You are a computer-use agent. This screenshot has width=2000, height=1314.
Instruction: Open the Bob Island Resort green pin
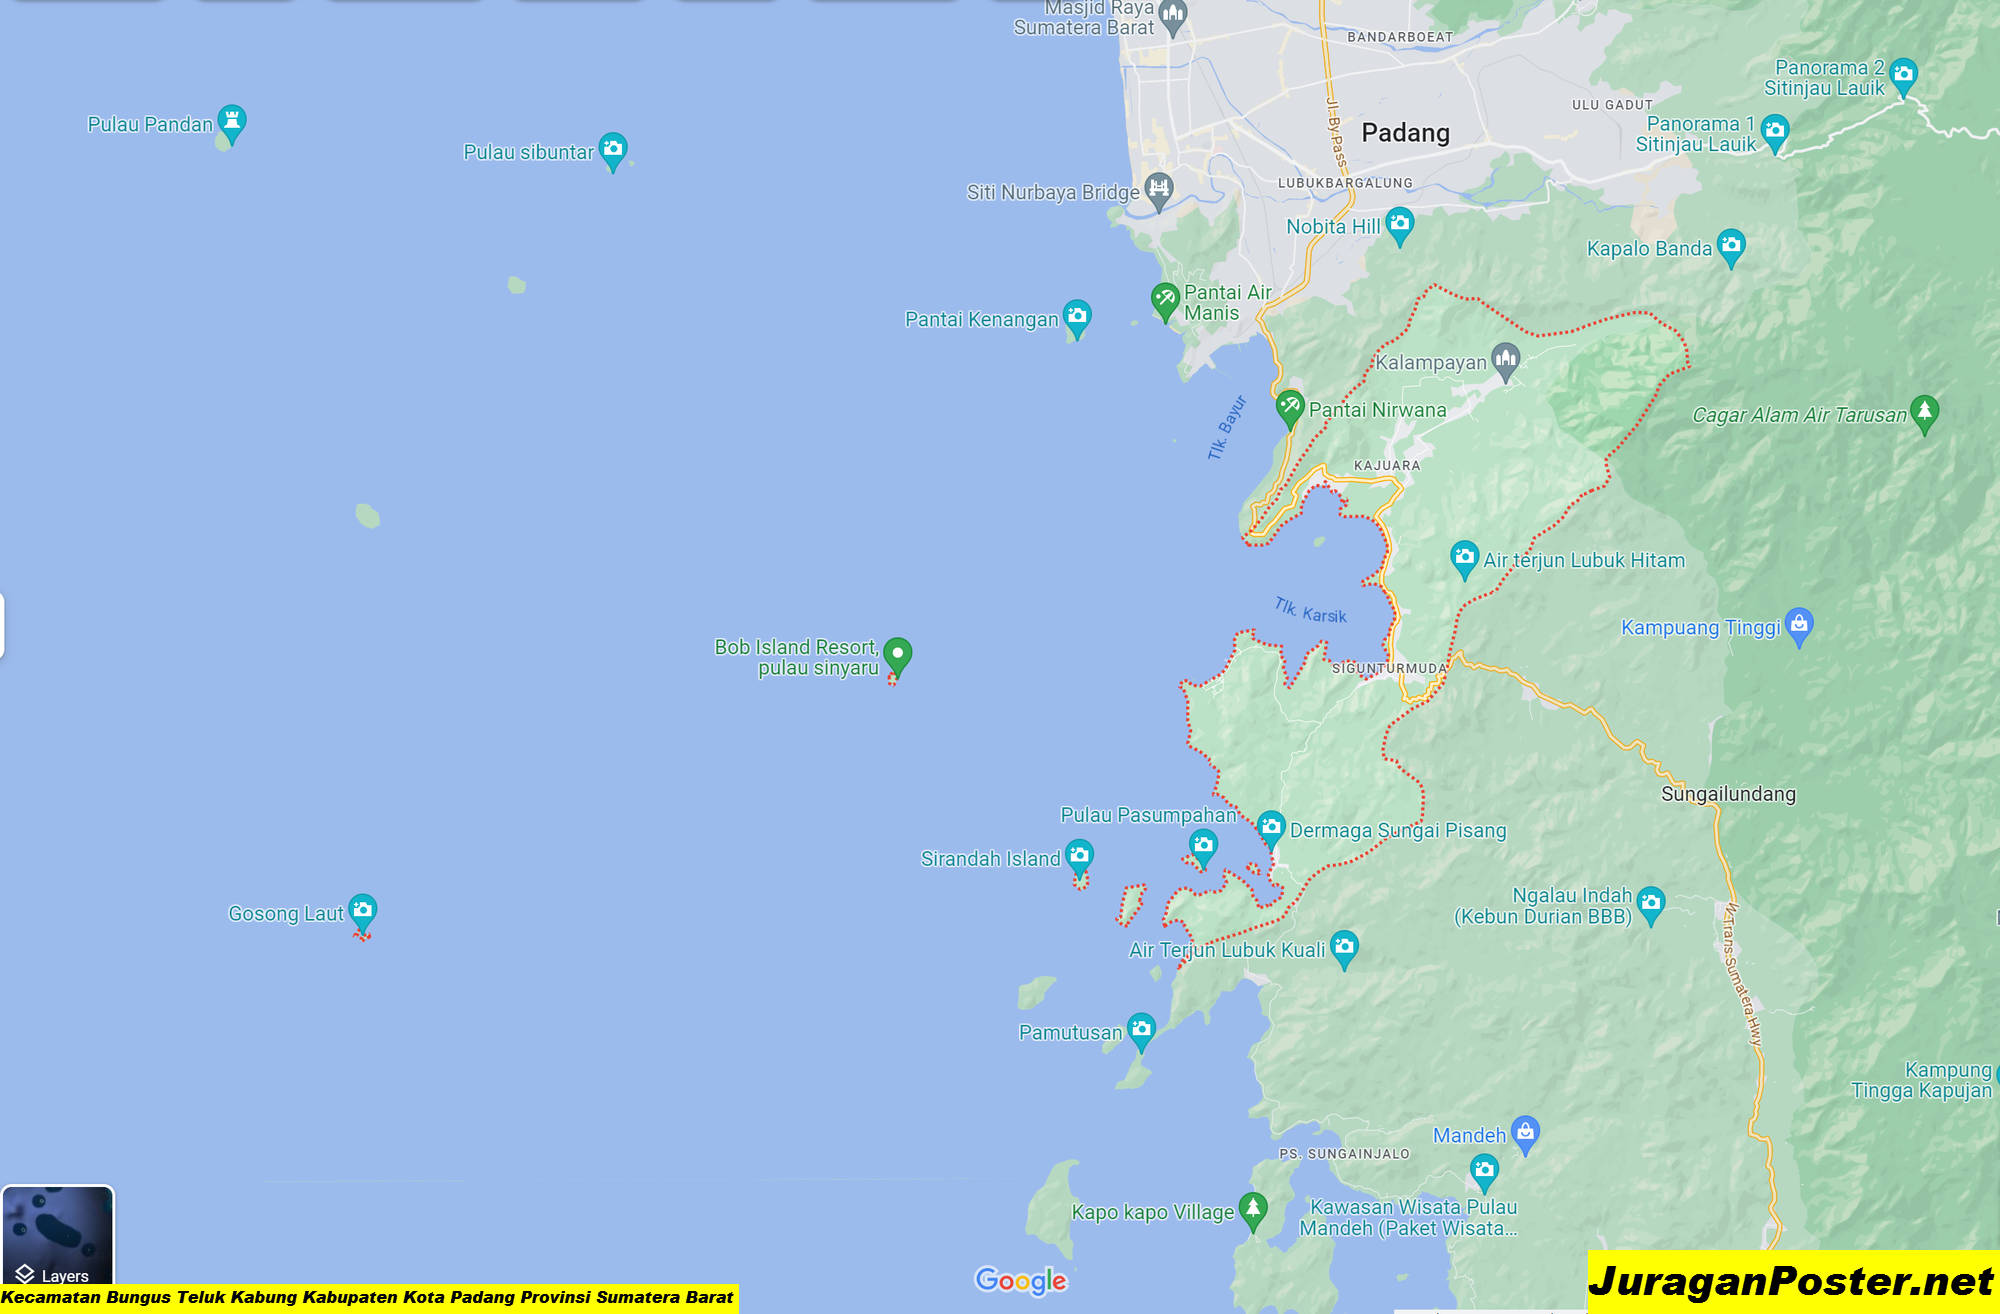click(x=898, y=656)
